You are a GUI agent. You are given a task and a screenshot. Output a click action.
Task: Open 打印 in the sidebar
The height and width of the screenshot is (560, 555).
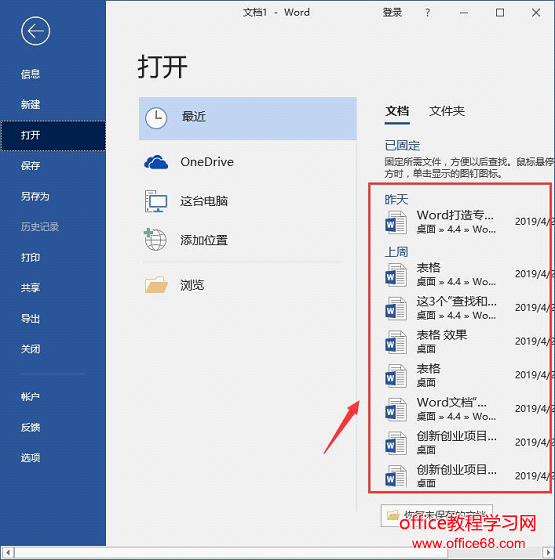point(30,257)
